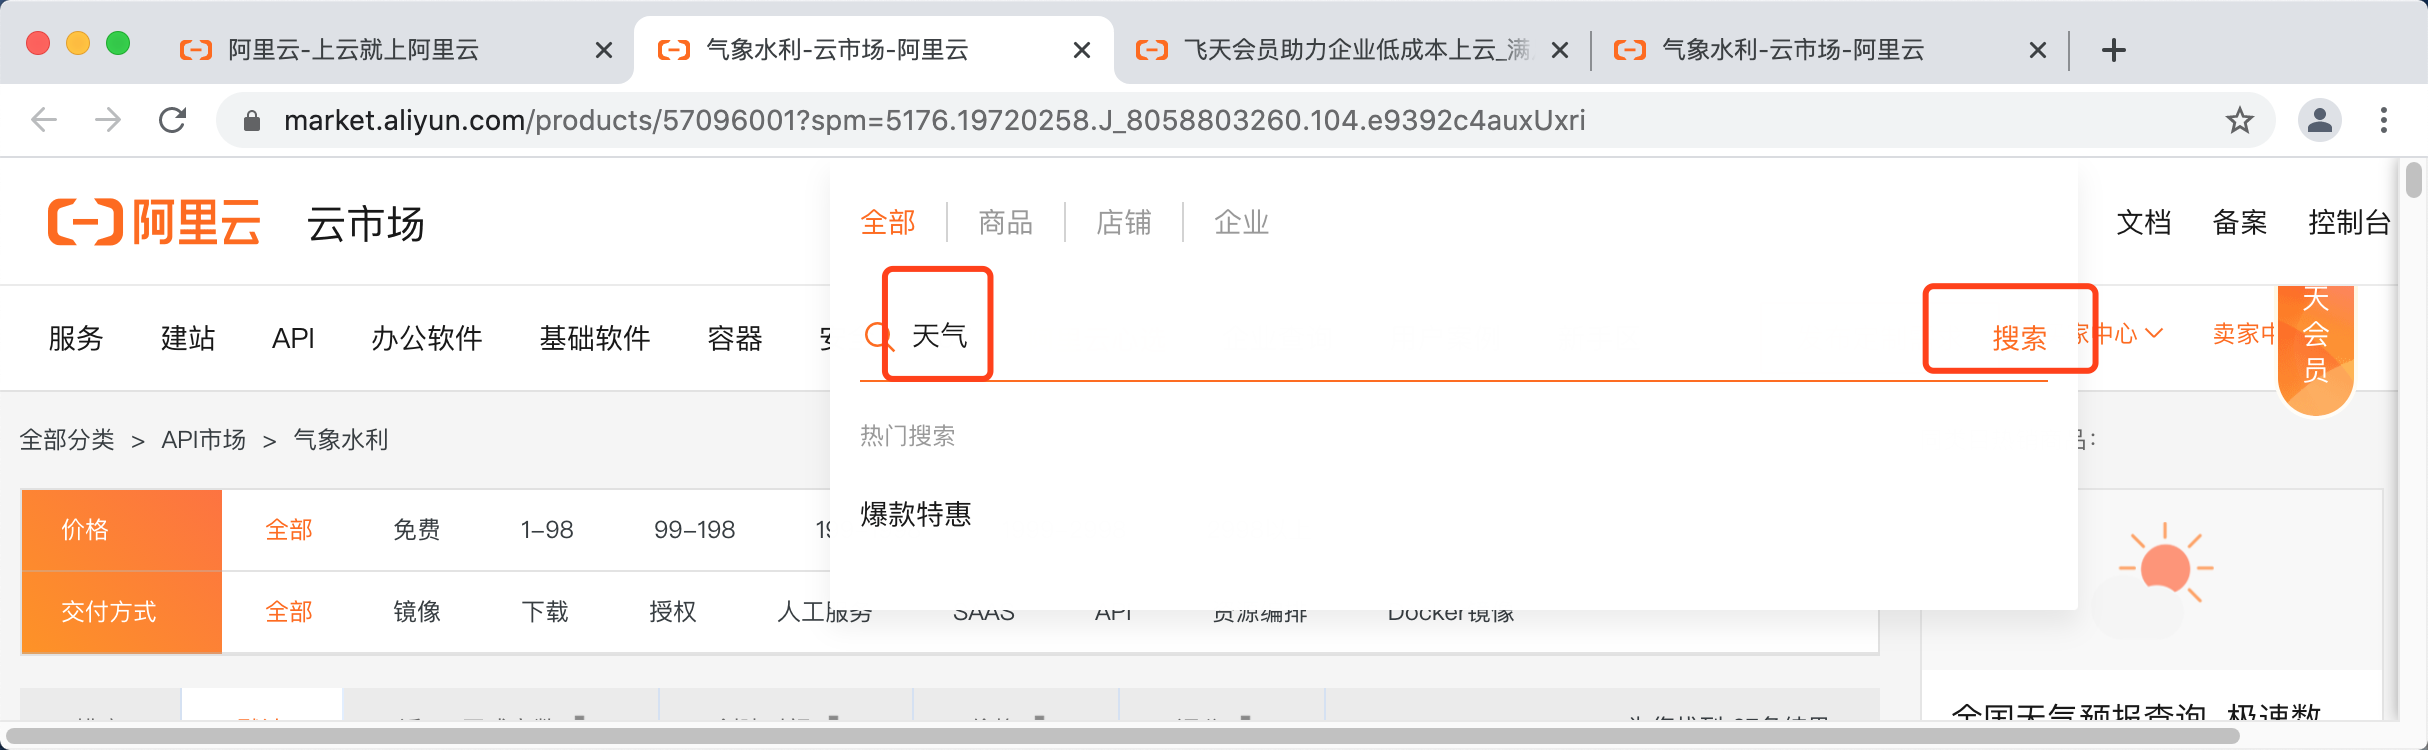
Task: Click the horizontal page scrollbar
Action: tap(1123, 737)
